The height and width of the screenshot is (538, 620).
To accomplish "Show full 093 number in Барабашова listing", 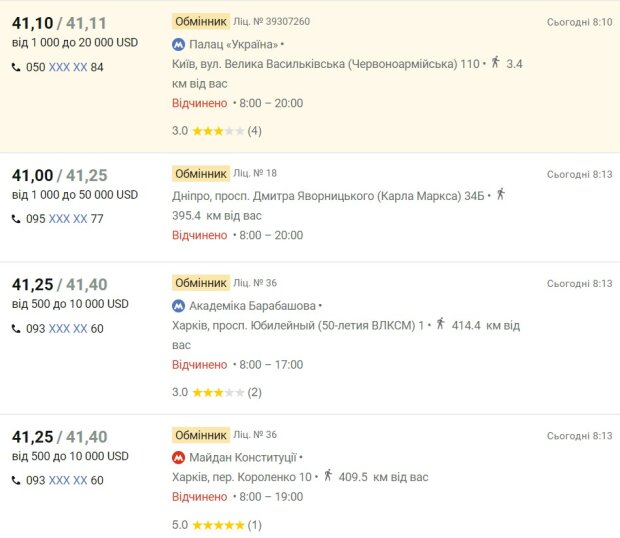I will (x=68, y=328).
